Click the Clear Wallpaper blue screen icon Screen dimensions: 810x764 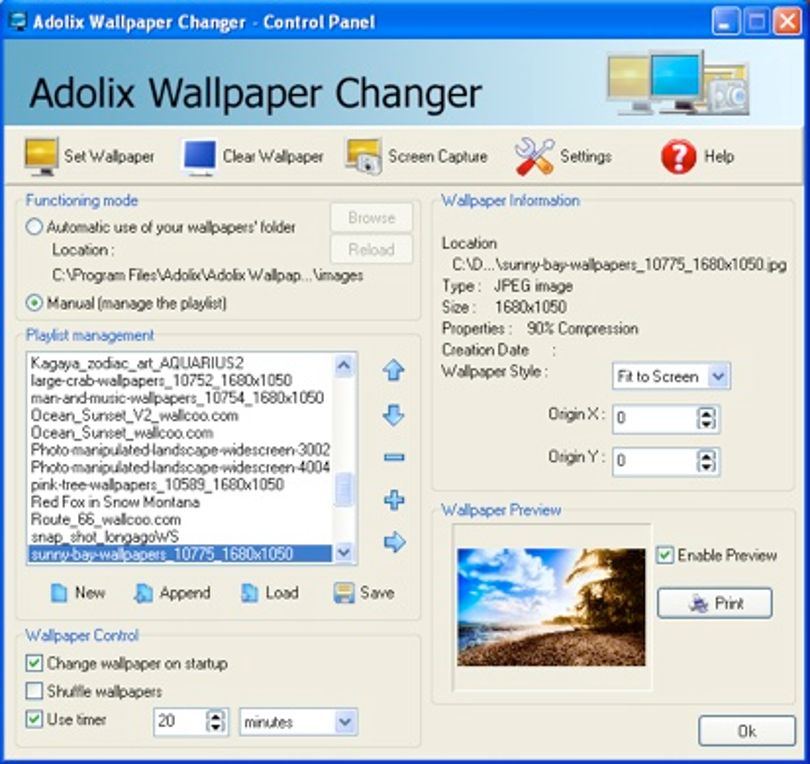pyautogui.click(x=200, y=157)
